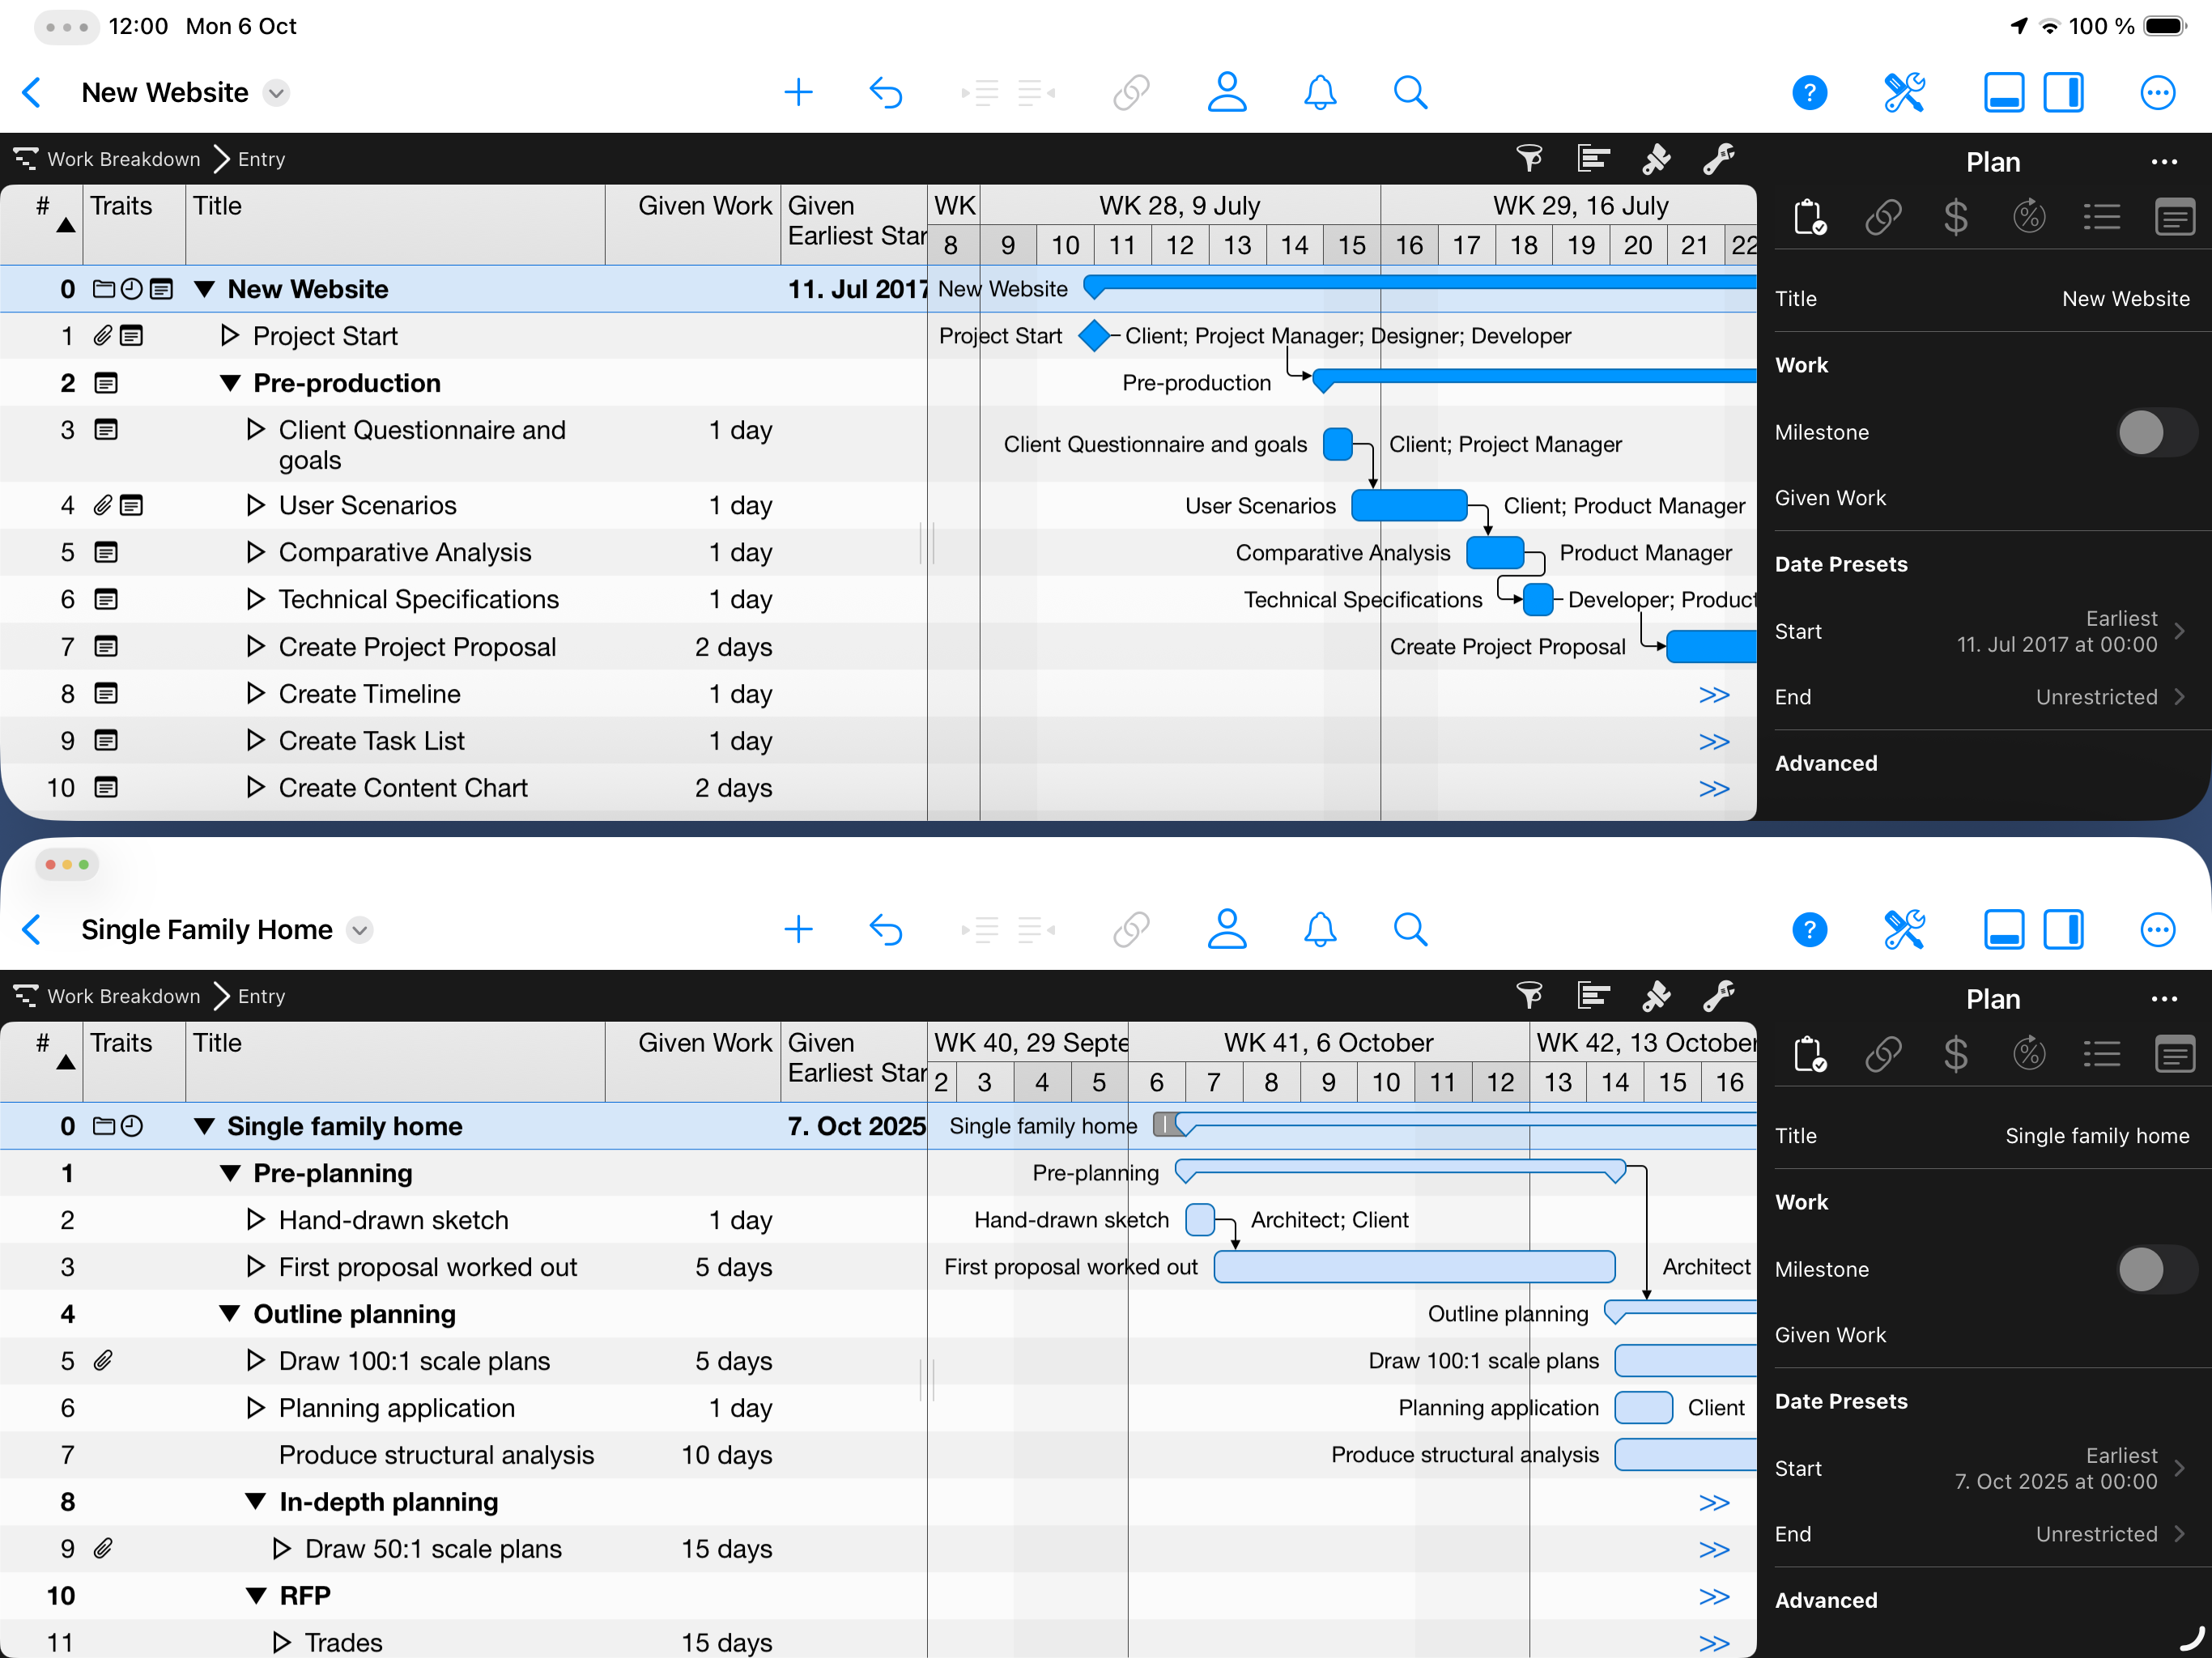Tap the jump arrows on Create Timeline row
Viewport: 2212px width, 1658px height.
pyautogui.click(x=1714, y=694)
